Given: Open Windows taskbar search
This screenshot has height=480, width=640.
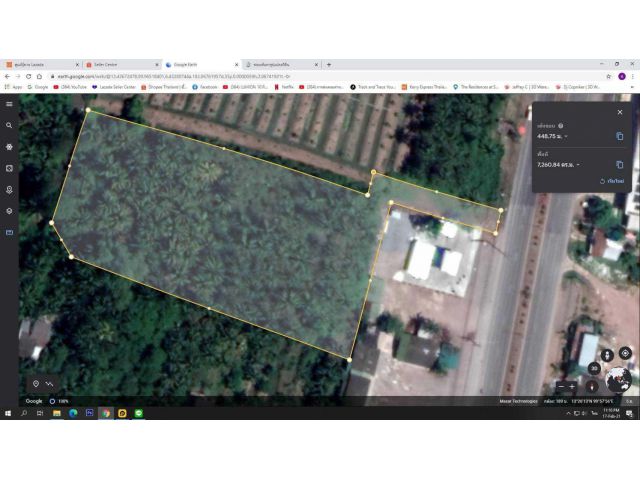Looking at the screenshot, I should pos(24,413).
